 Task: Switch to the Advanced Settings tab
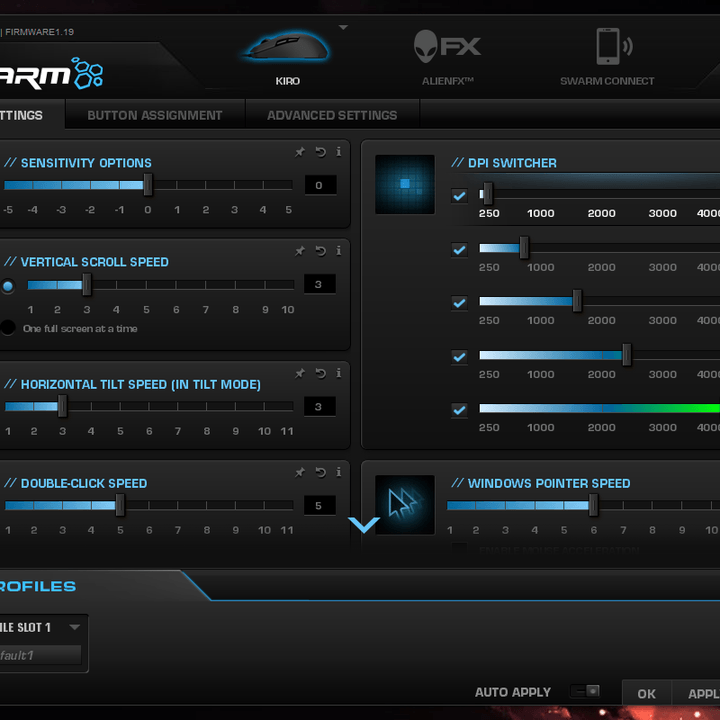(332, 115)
